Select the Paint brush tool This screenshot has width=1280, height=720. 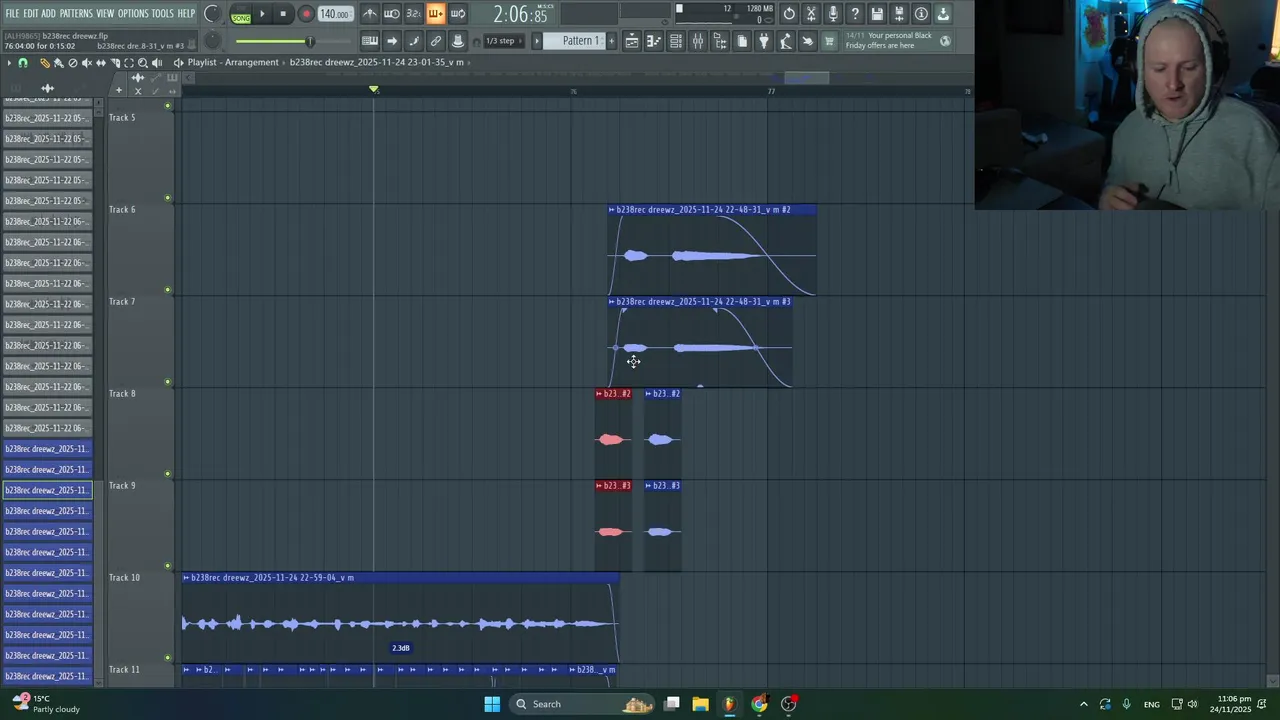pos(58,63)
